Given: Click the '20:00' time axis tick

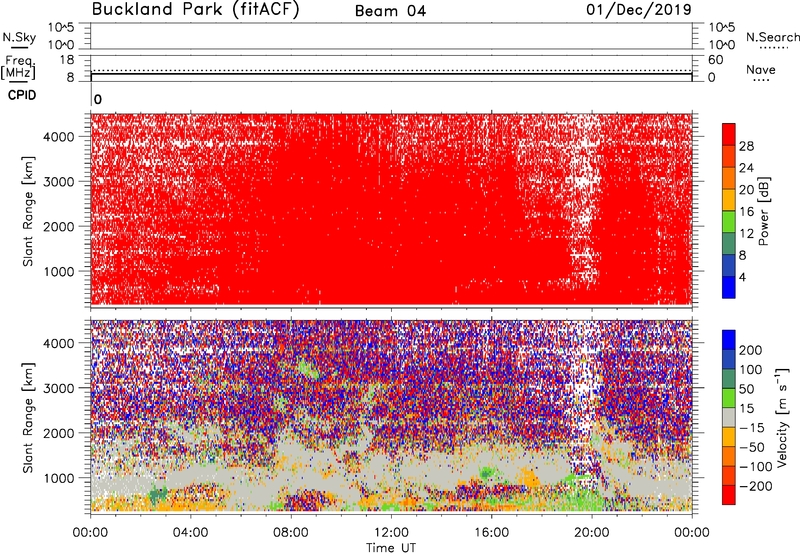Looking at the screenshot, I should click(x=591, y=533).
